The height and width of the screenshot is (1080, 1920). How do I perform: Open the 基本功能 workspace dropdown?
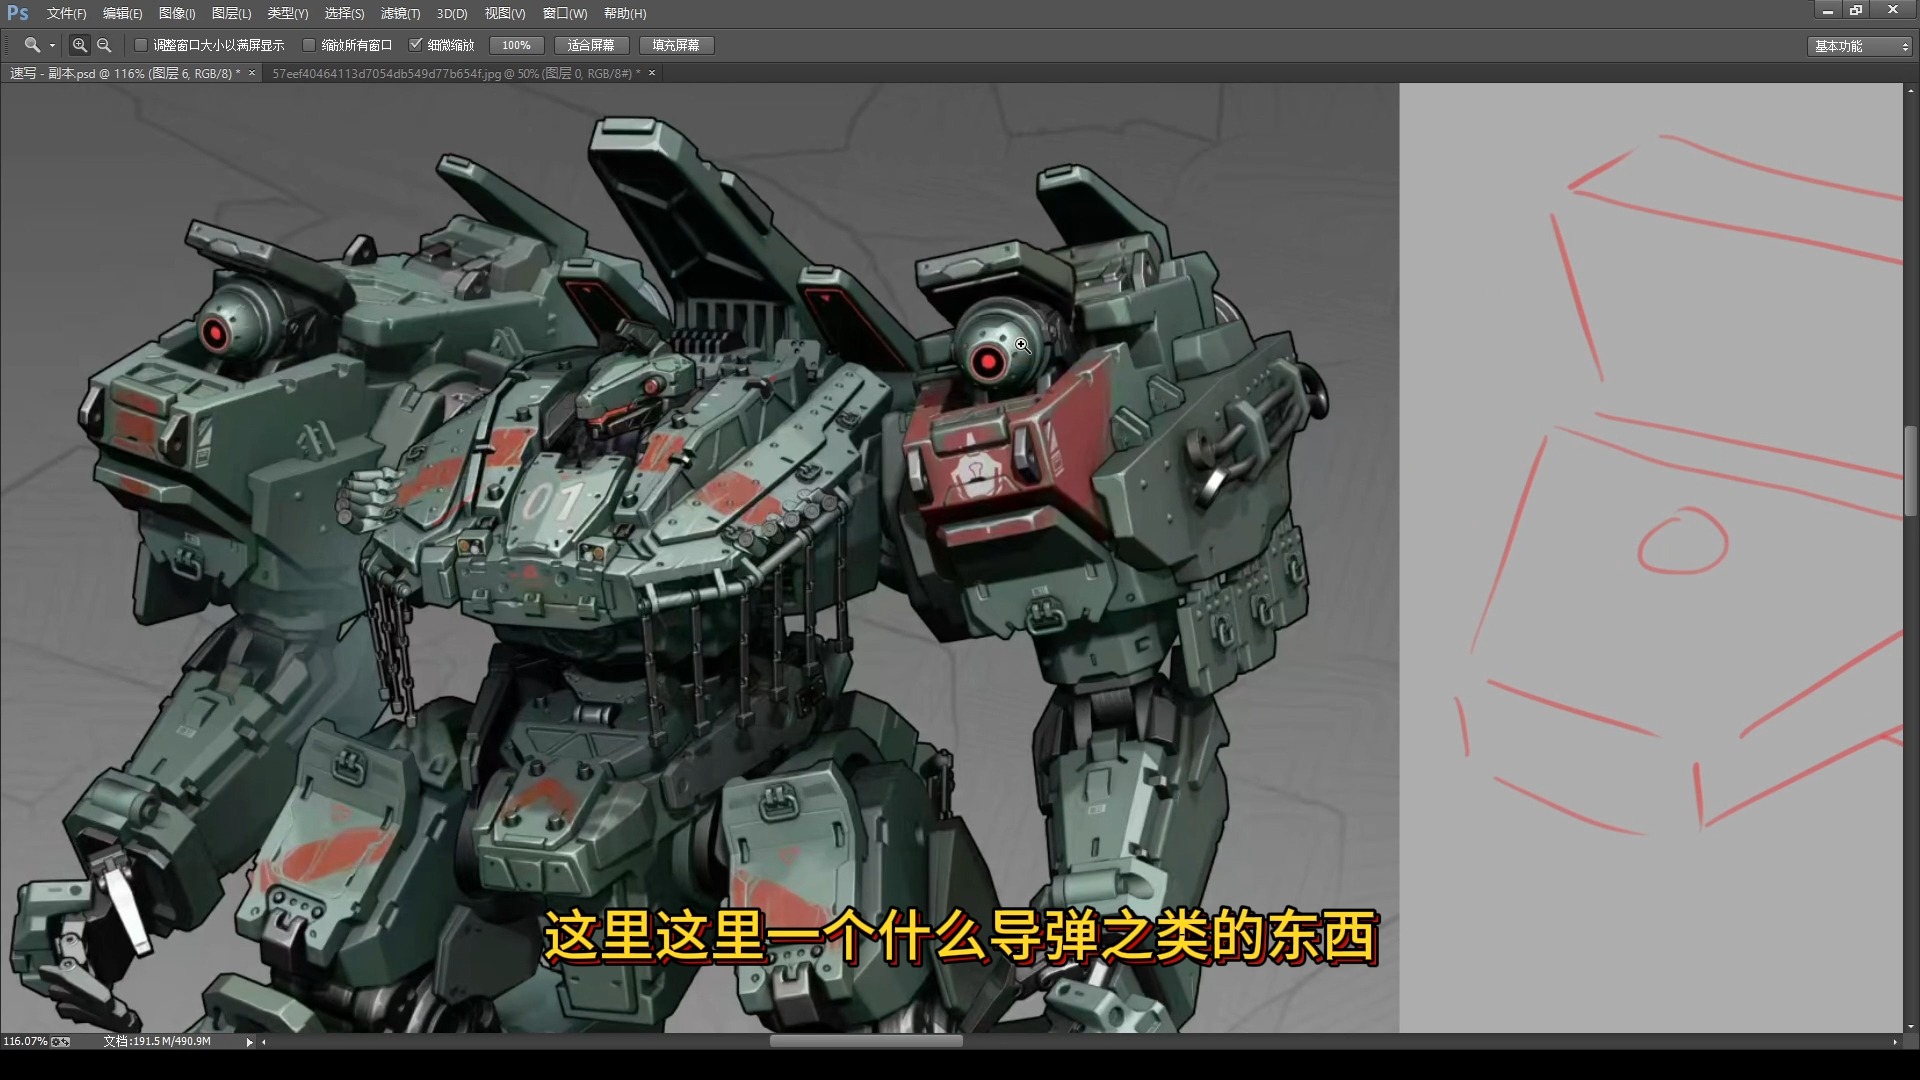point(1861,46)
